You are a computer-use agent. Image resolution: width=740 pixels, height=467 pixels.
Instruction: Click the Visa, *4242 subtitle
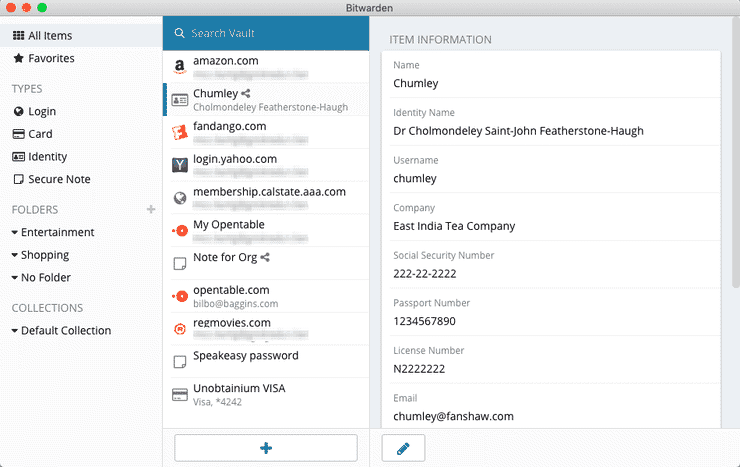pyautogui.click(x=217, y=402)
